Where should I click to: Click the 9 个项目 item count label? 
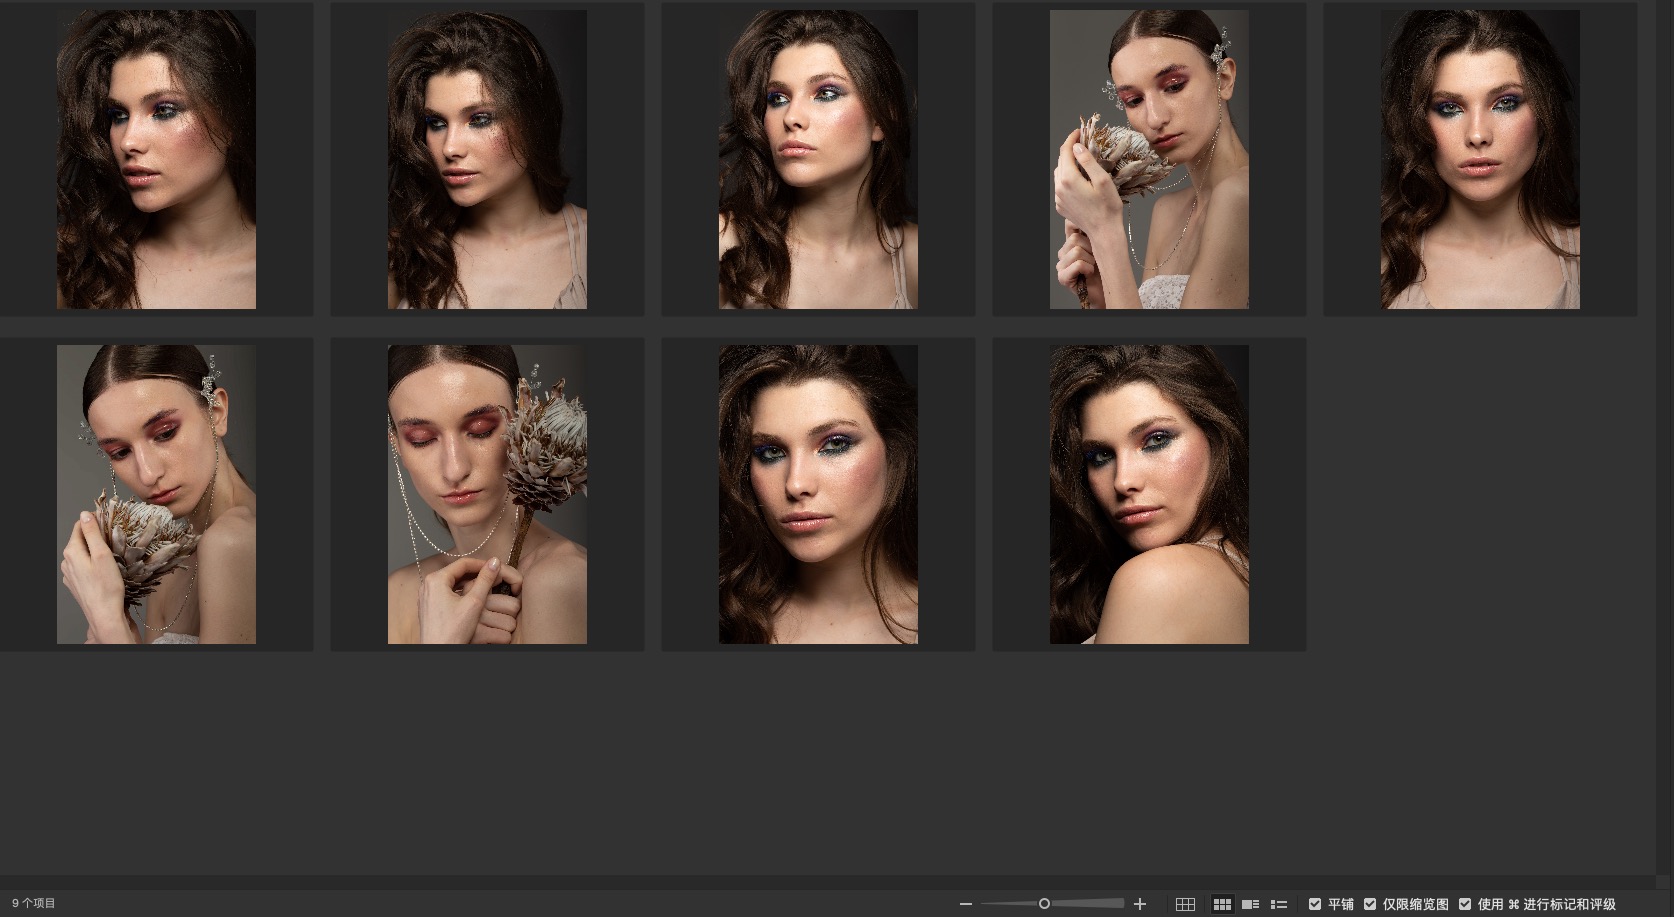[34, 904]
